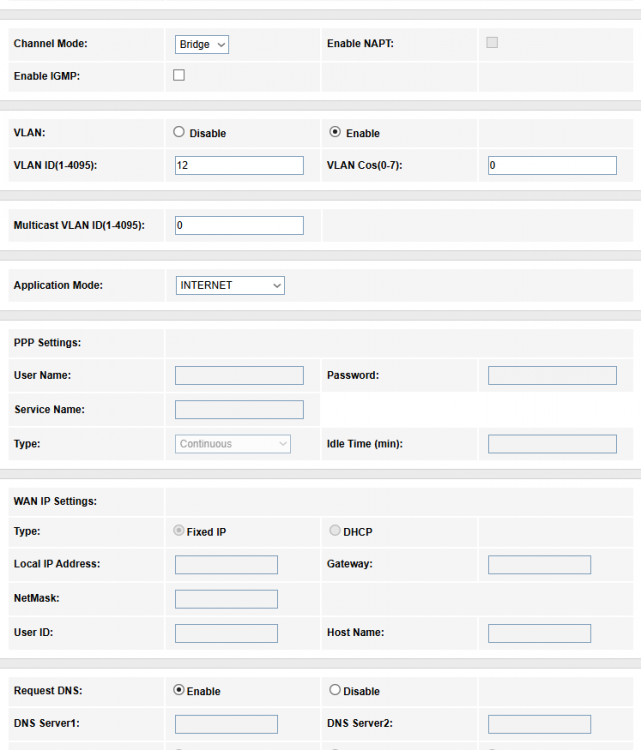This screenshot has height=750, width=641.
Task: Select the DHCP radio button
Action: [335, 531]
